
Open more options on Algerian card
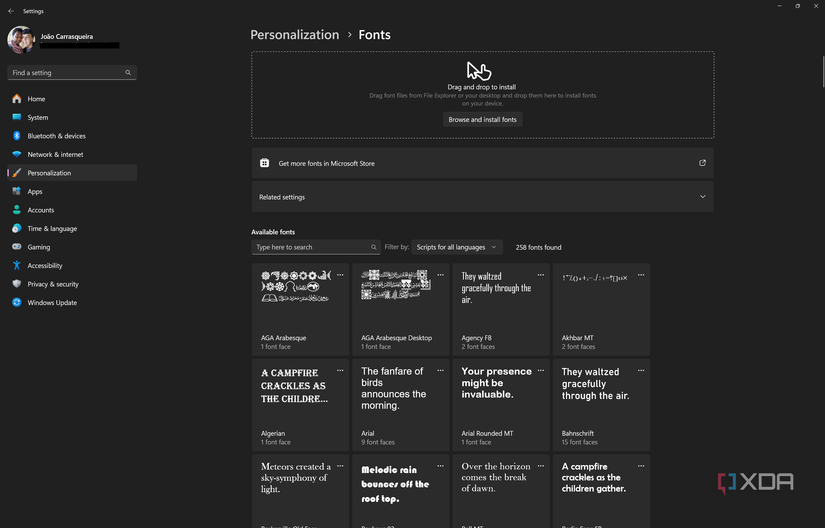coord(340,370)
